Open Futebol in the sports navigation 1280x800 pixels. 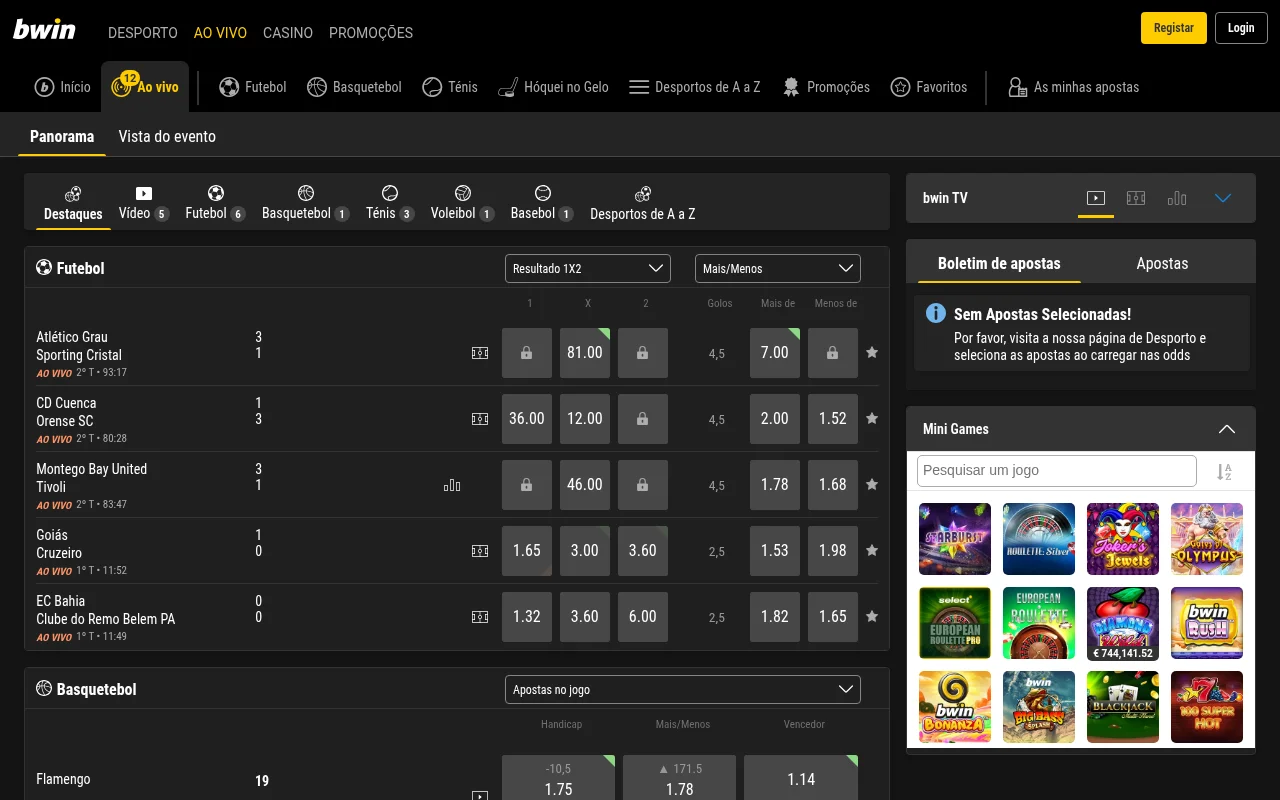click(253, 87)
